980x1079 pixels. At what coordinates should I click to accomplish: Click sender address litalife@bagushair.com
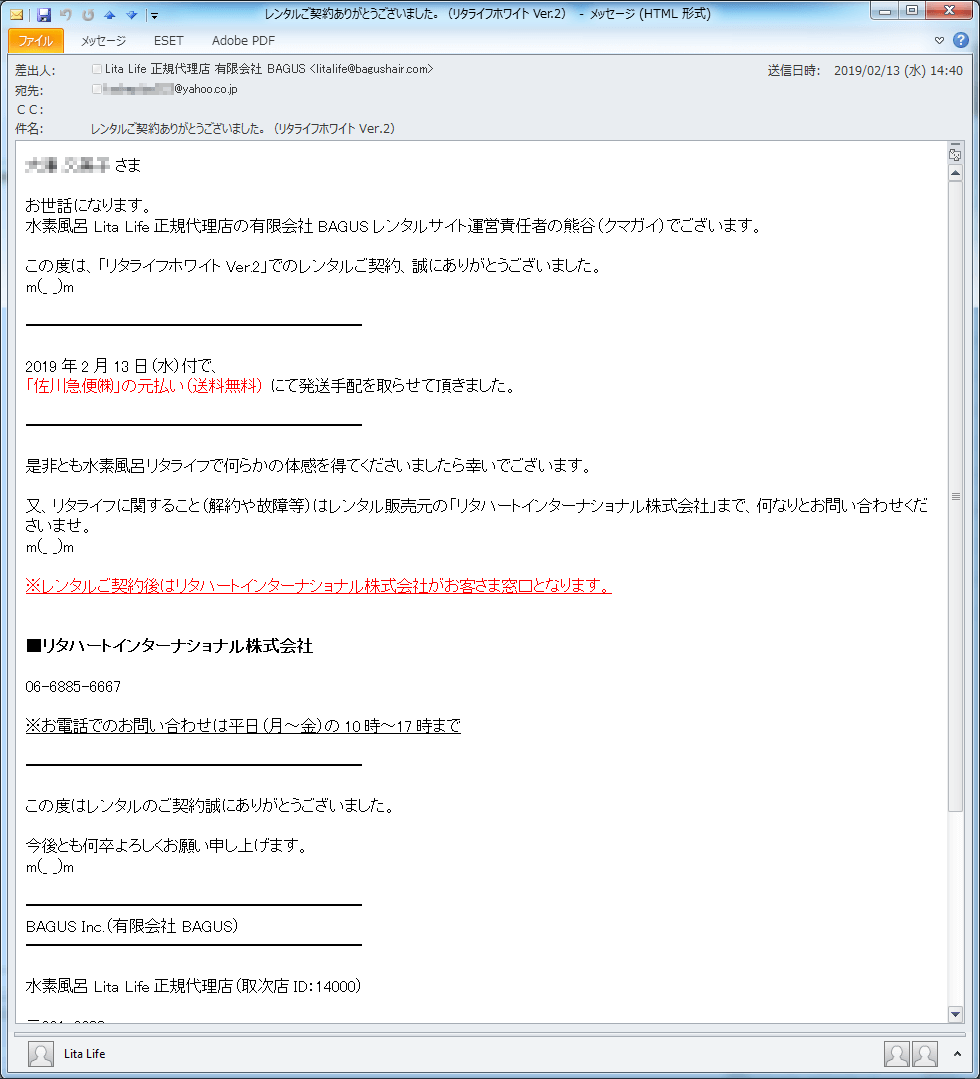coord(372,69)
